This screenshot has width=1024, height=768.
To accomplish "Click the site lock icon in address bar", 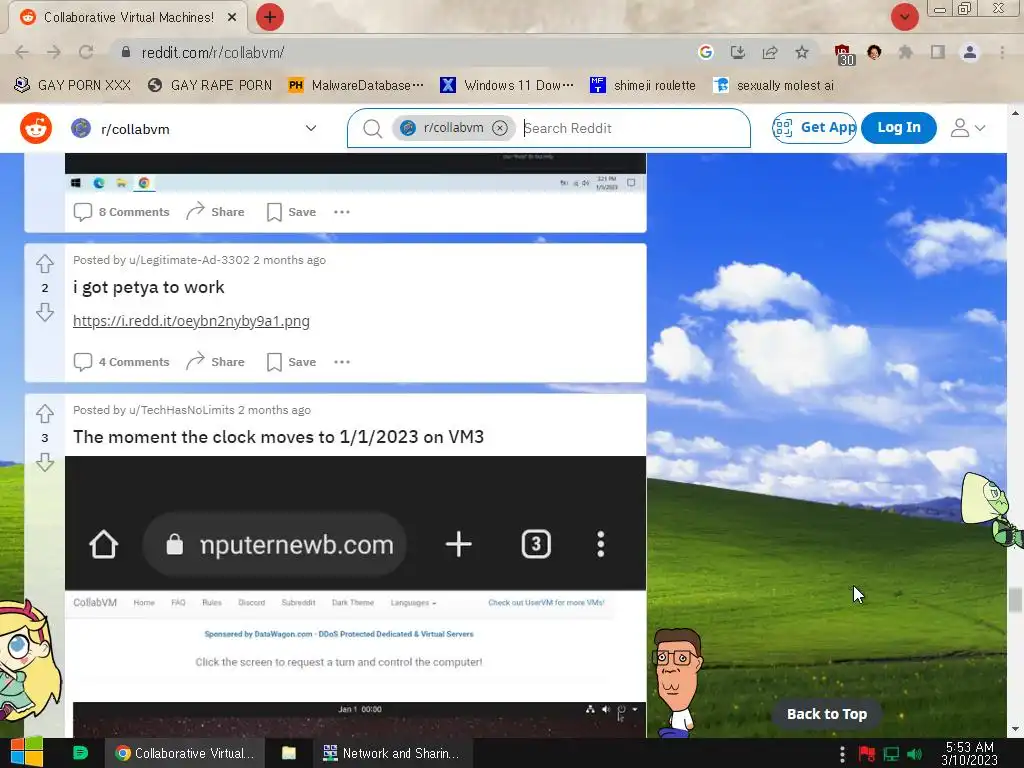I will 126,52.
